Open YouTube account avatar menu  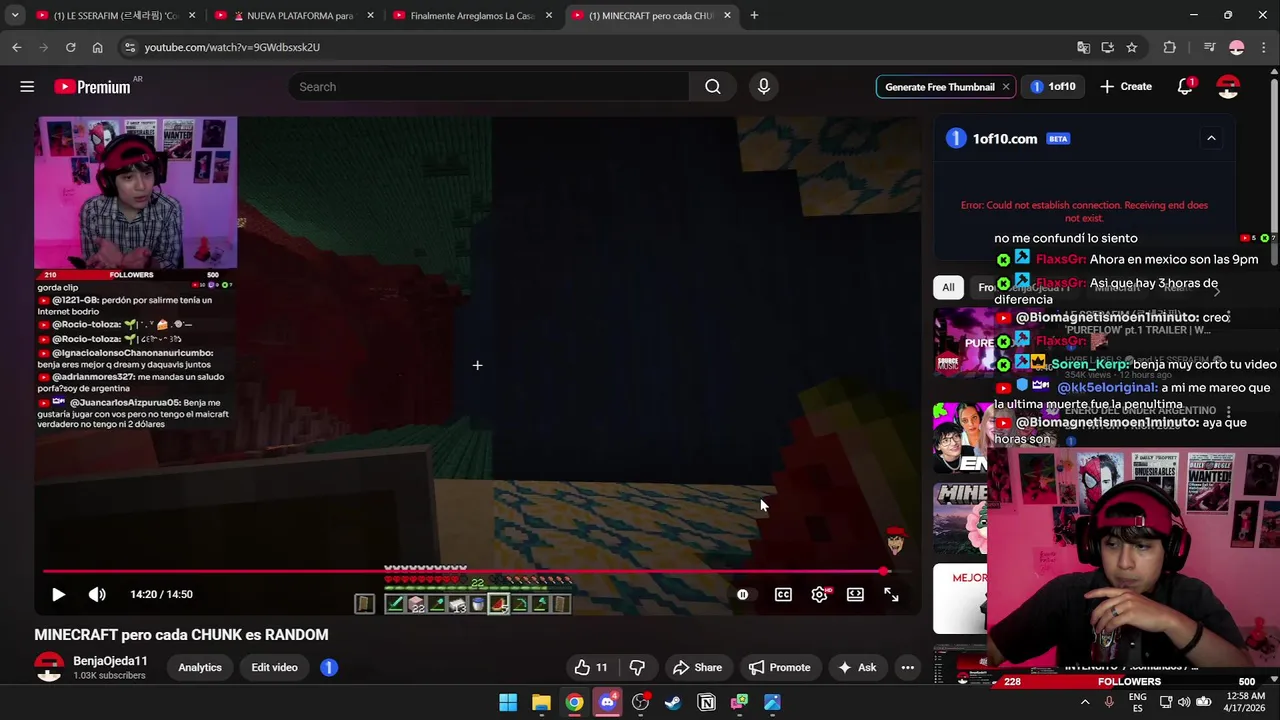pos(1228,87)
